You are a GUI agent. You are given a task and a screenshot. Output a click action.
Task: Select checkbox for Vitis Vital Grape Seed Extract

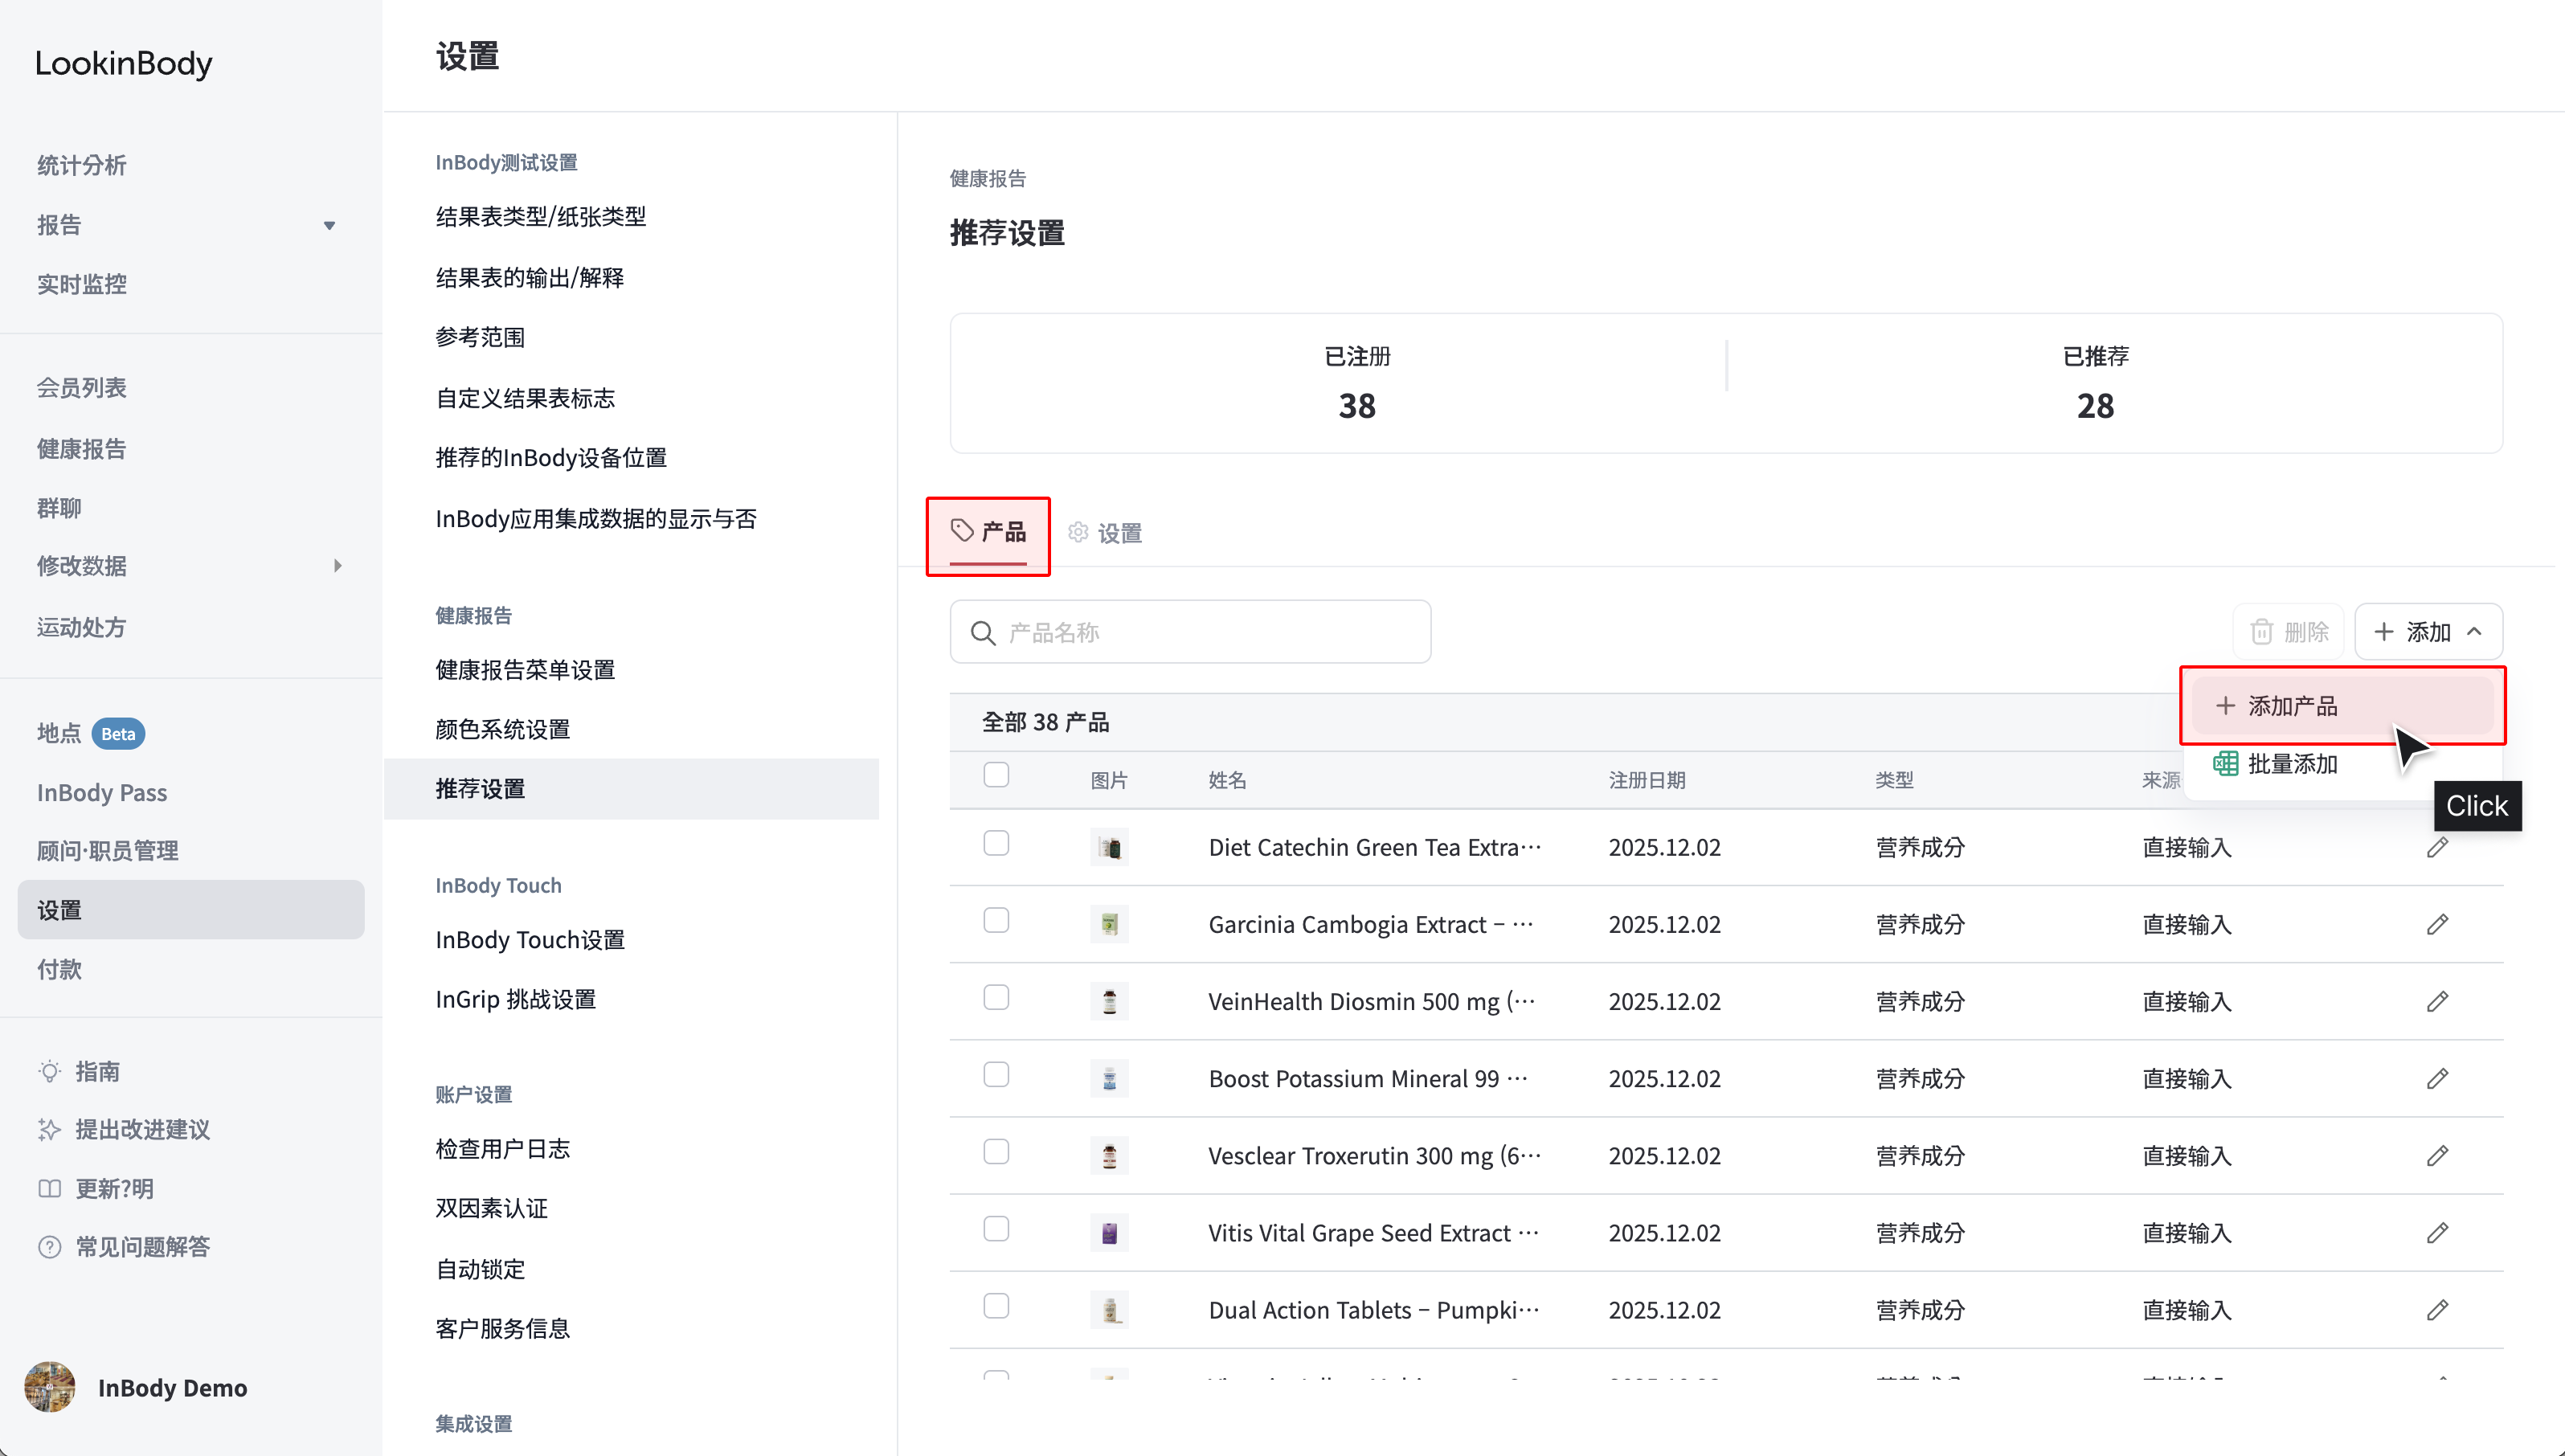[996, 1228]
